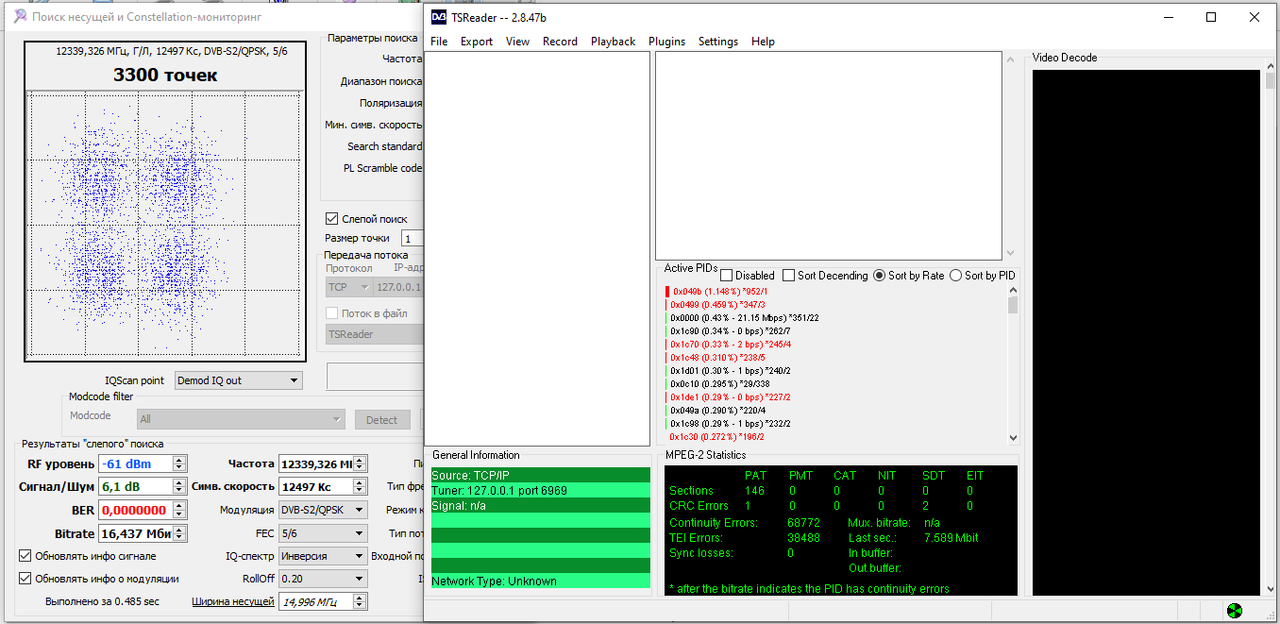Click the Частота frequency stepper arrows
Screen dimensions: 1280x624
(x=360, y=463)
